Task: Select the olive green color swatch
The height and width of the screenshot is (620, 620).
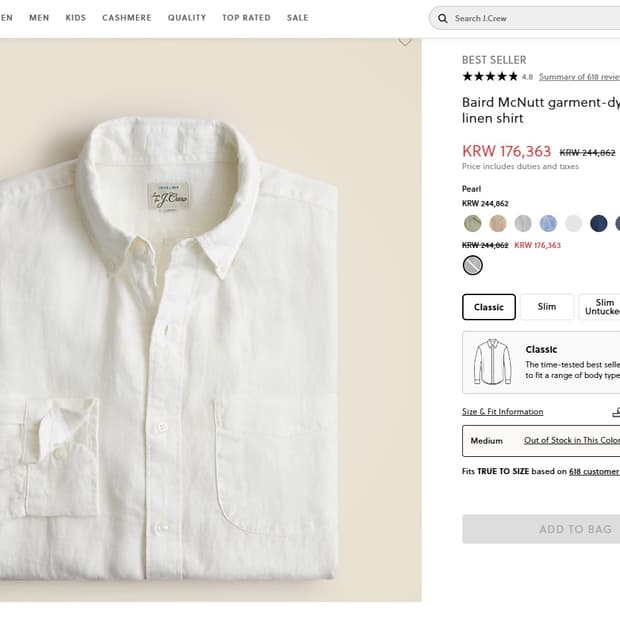Action: (x=473, y=223)
